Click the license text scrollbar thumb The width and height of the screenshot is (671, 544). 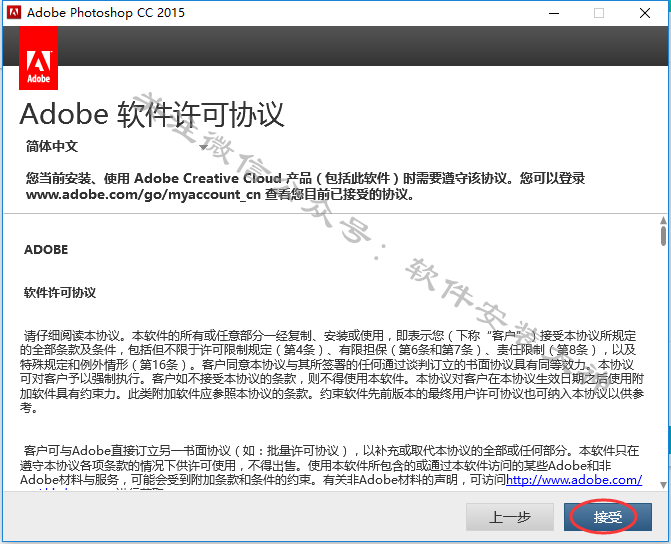point(663,236)
